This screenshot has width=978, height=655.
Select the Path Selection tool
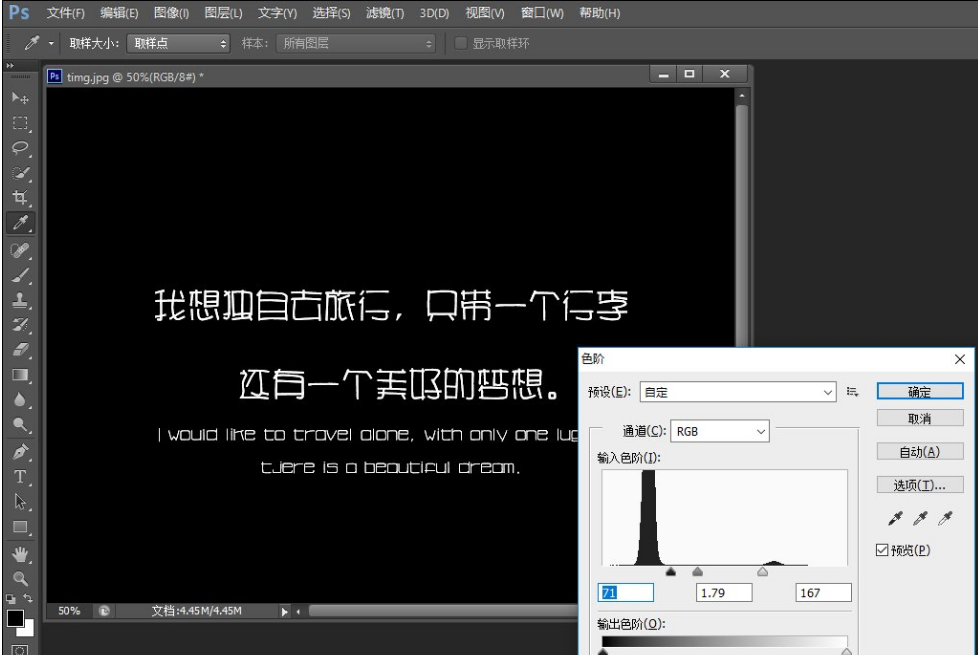(x=20, y=502)
